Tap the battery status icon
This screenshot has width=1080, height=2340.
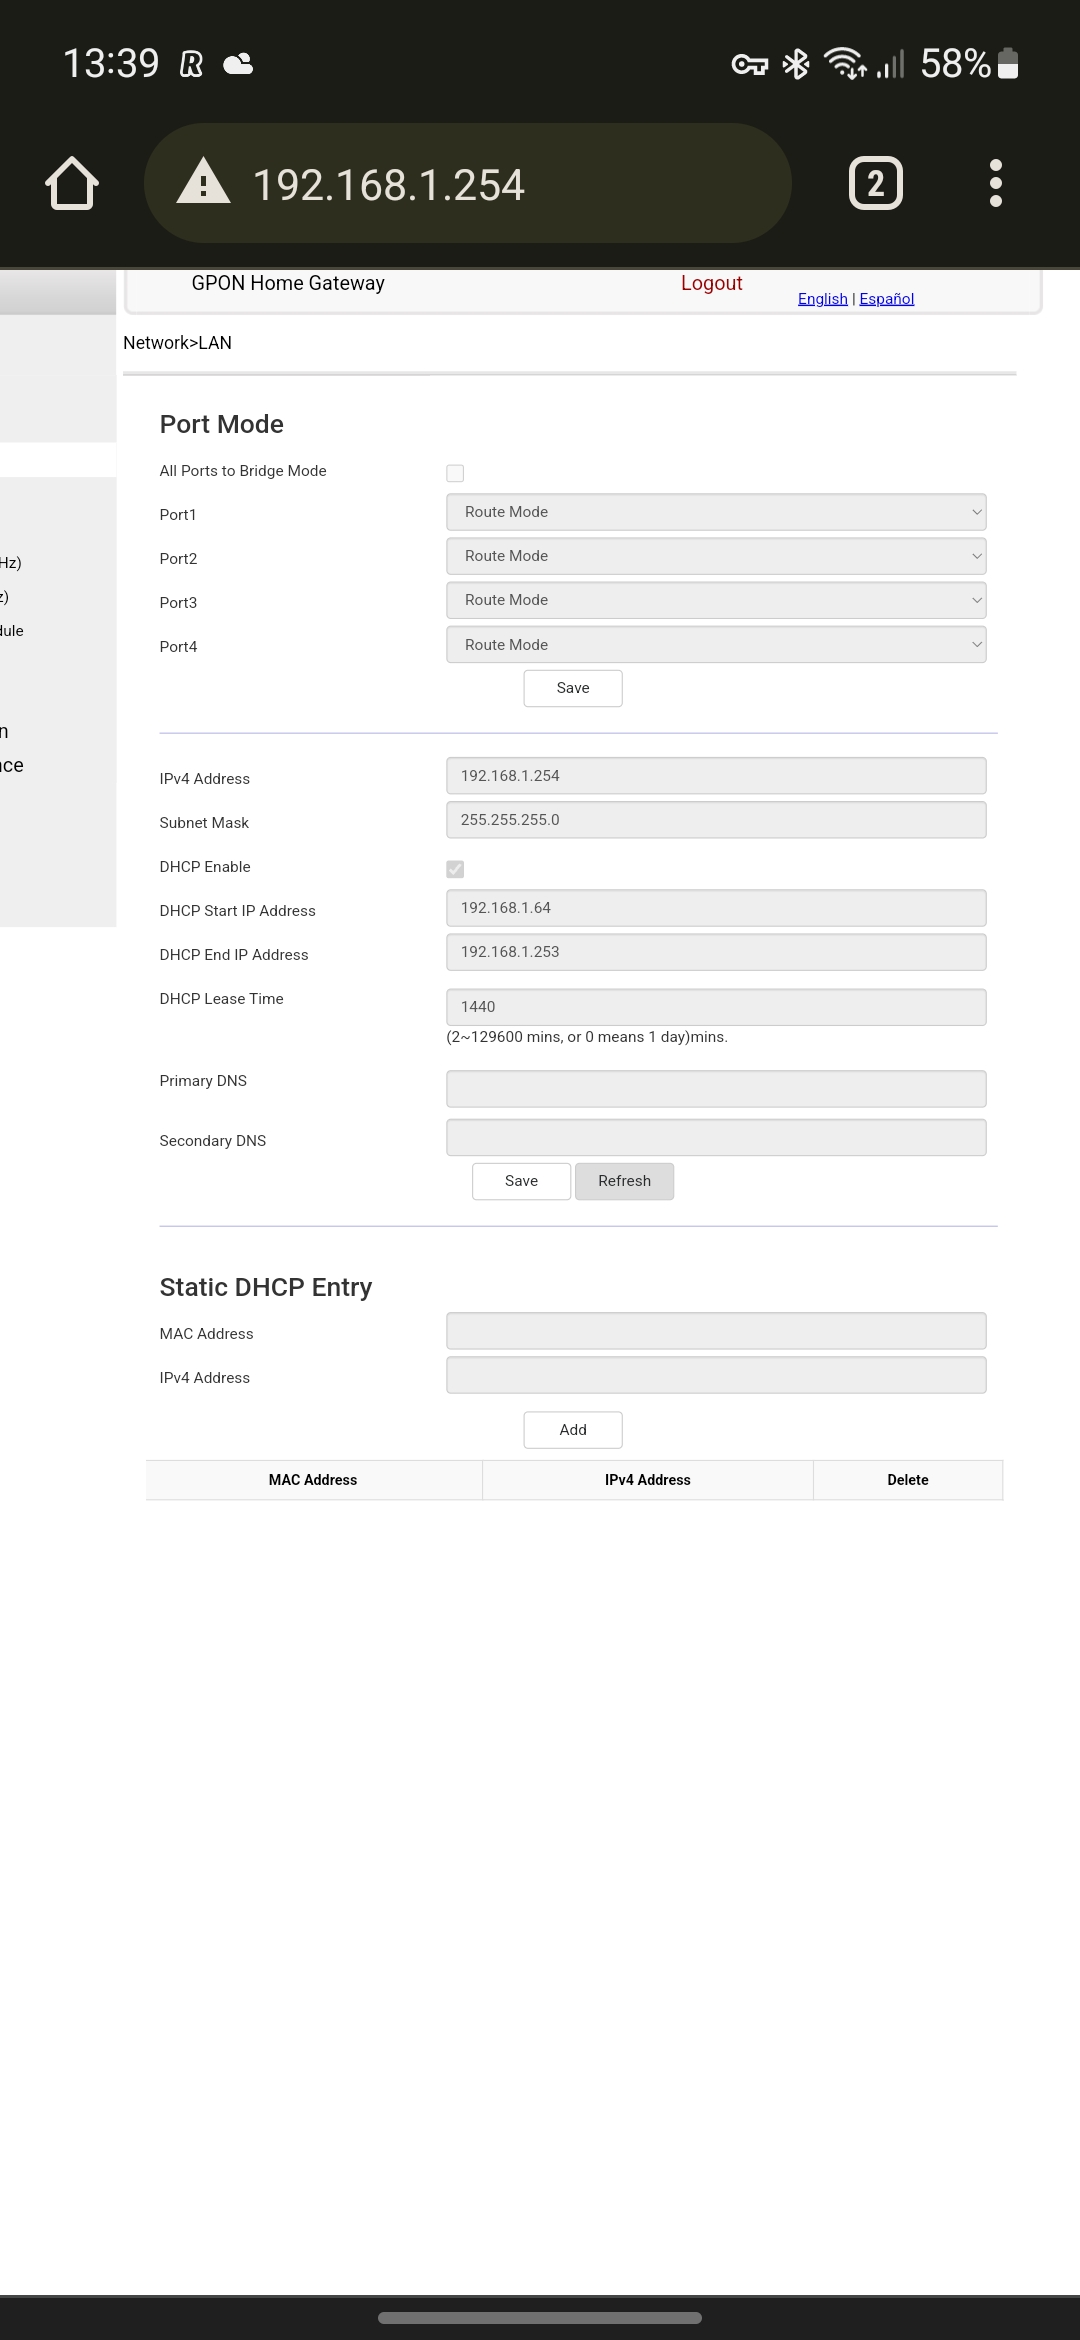point(1008,64)
